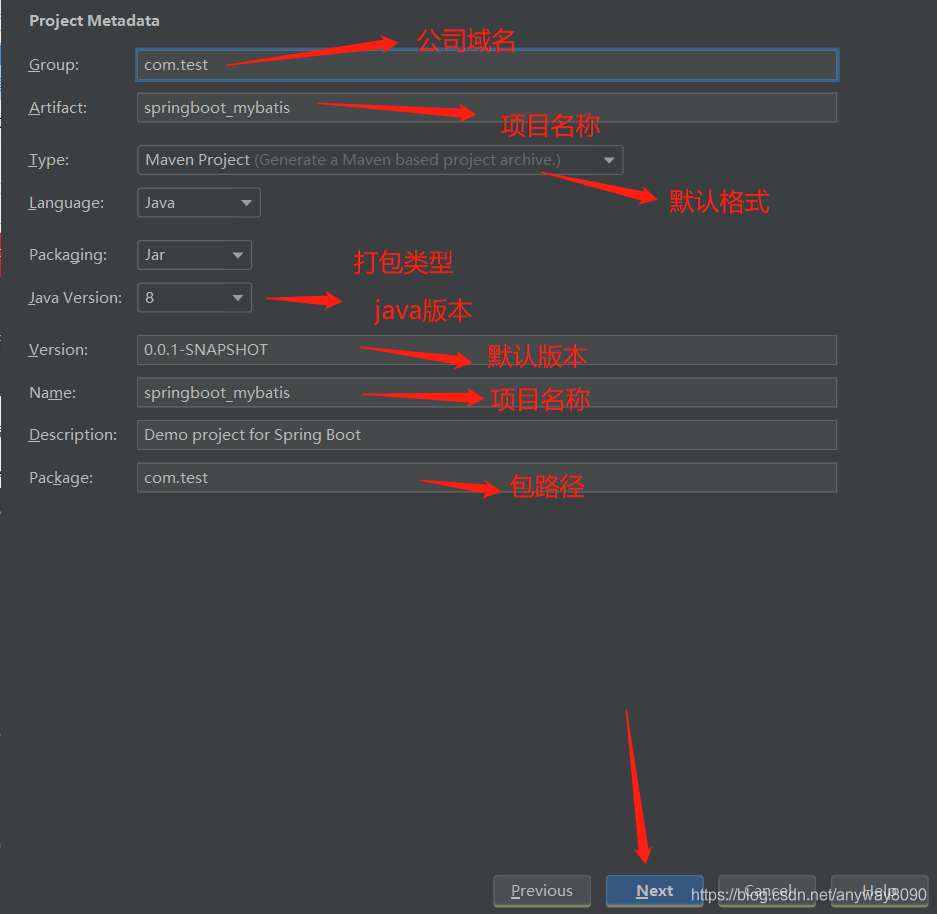
Task: Click the Name field showing springboot_mybatis
Action: pyautogui.click(x=486, y=392)
